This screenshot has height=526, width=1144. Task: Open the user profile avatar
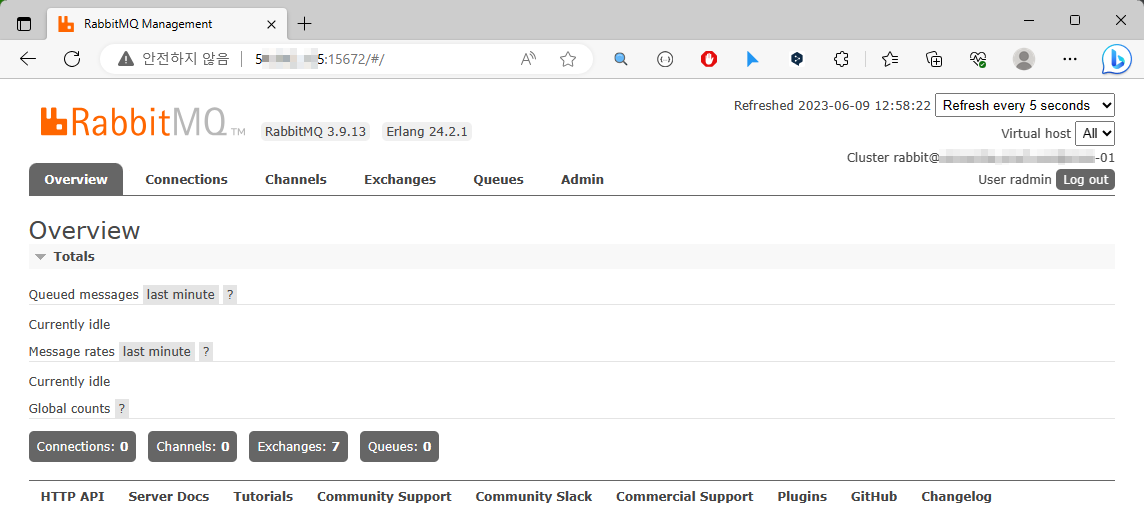(x=1024, y=59)
